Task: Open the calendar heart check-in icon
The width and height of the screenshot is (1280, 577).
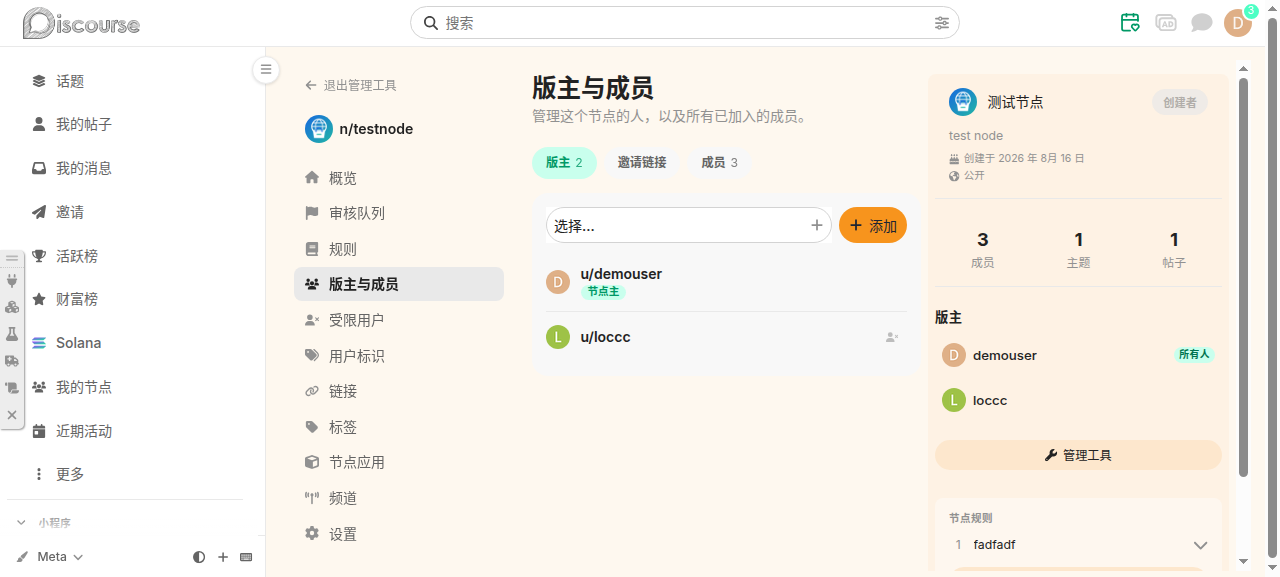Action: (1130, 22)
